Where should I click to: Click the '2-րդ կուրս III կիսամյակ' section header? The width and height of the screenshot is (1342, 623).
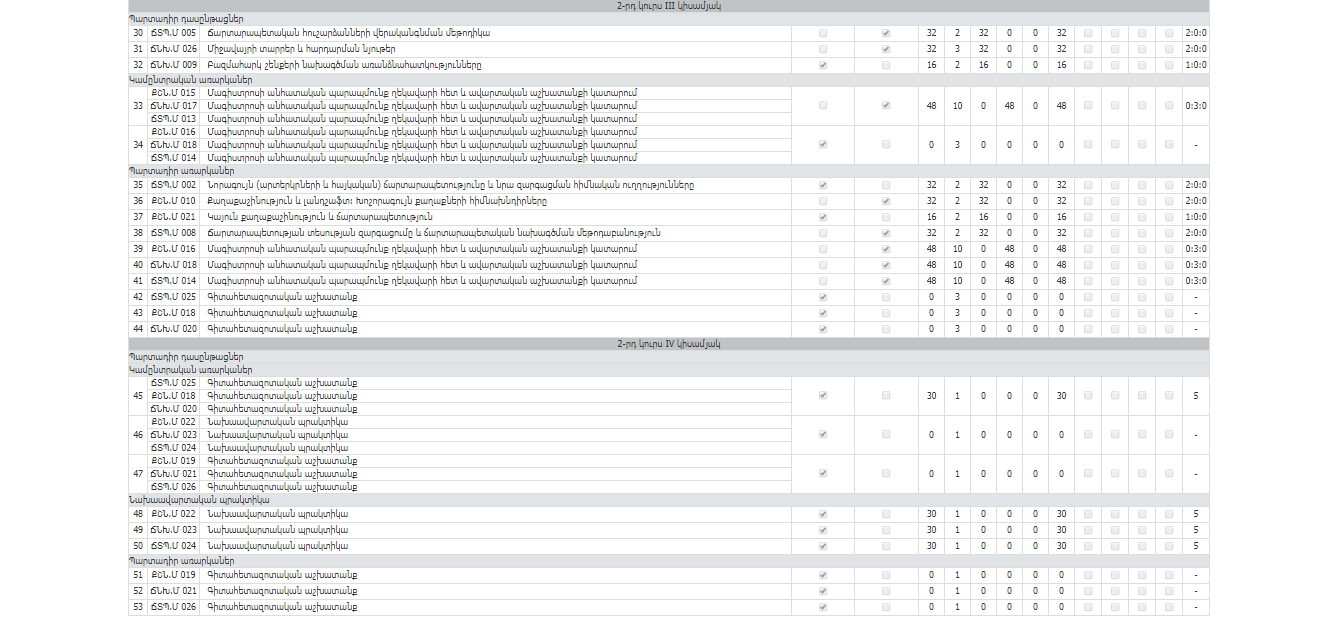pos(669,6)
